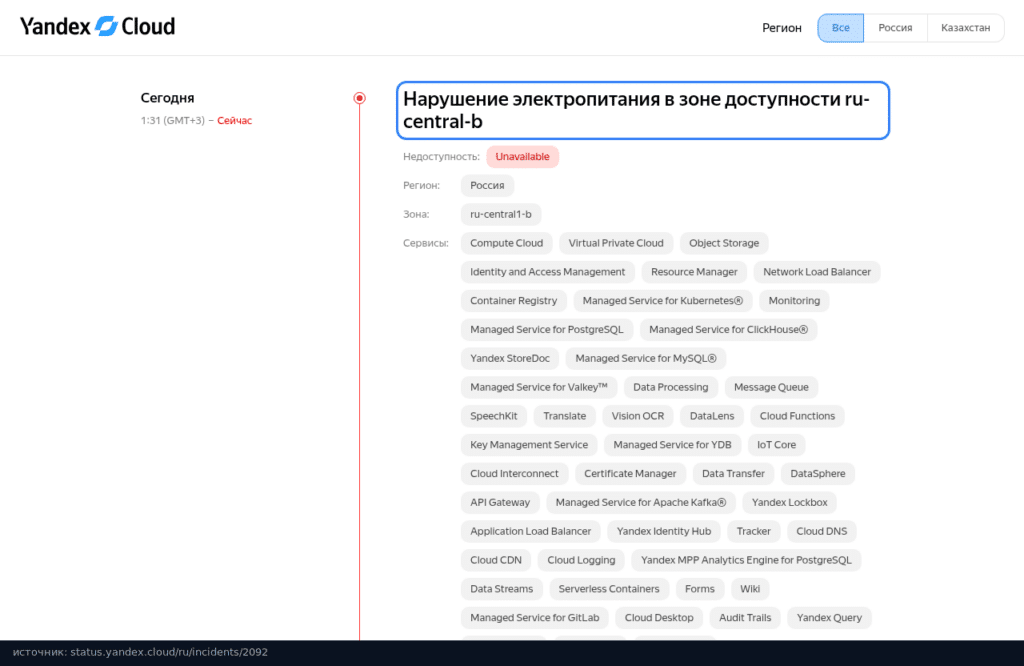Click the Application Load Balancer tag
1024x666 pixels.
coord(531,530)
